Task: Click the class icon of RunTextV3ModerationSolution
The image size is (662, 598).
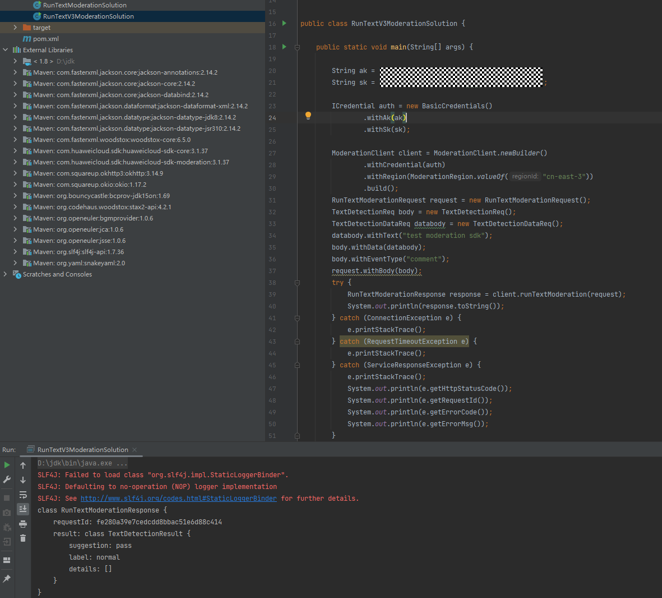Action: [37, 16]
